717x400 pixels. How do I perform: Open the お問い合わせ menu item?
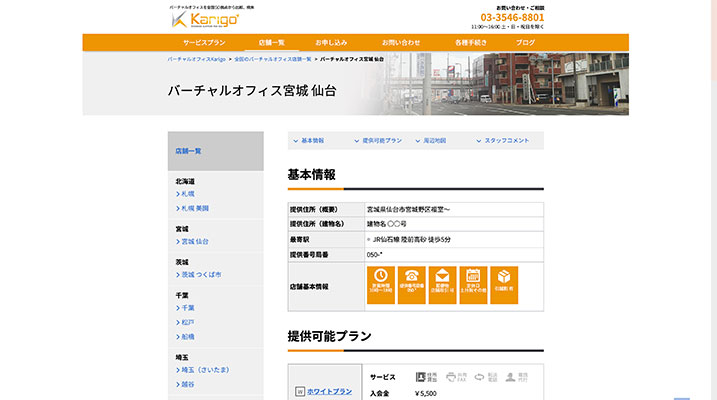(x=401, y=43)
